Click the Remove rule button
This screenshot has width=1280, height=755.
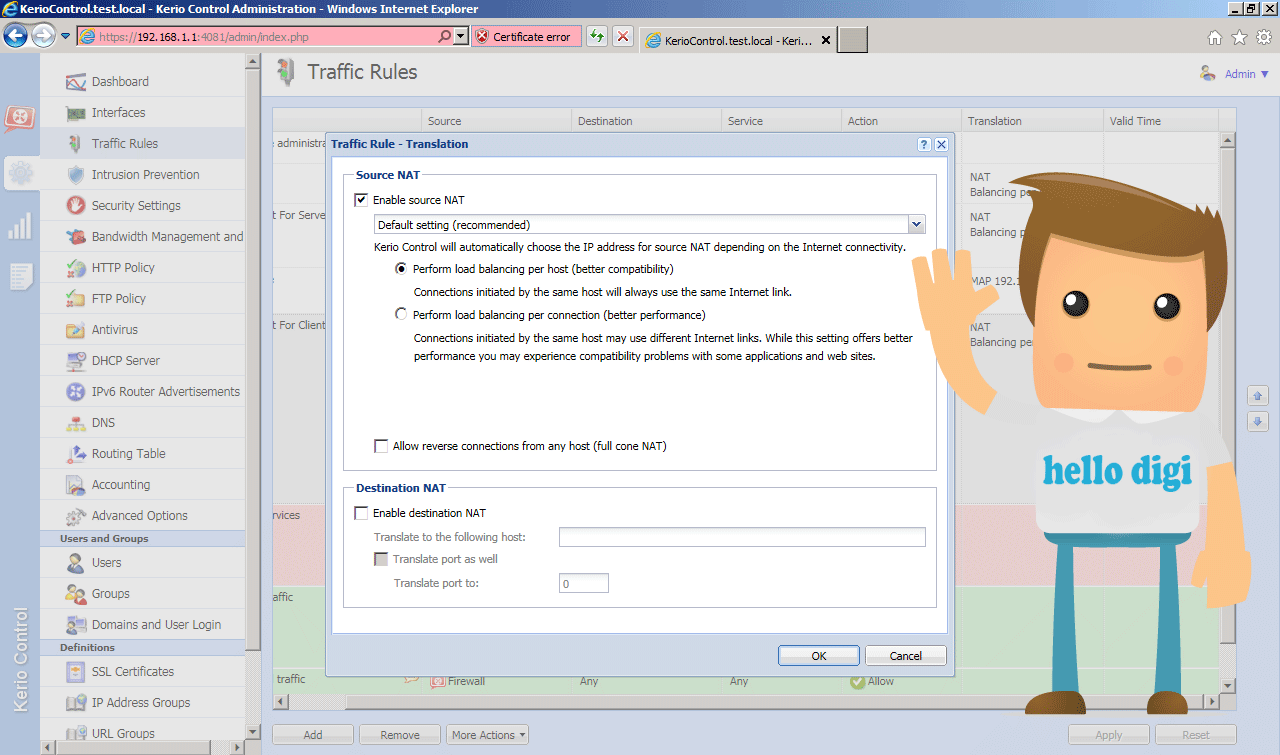pos(400,735)
